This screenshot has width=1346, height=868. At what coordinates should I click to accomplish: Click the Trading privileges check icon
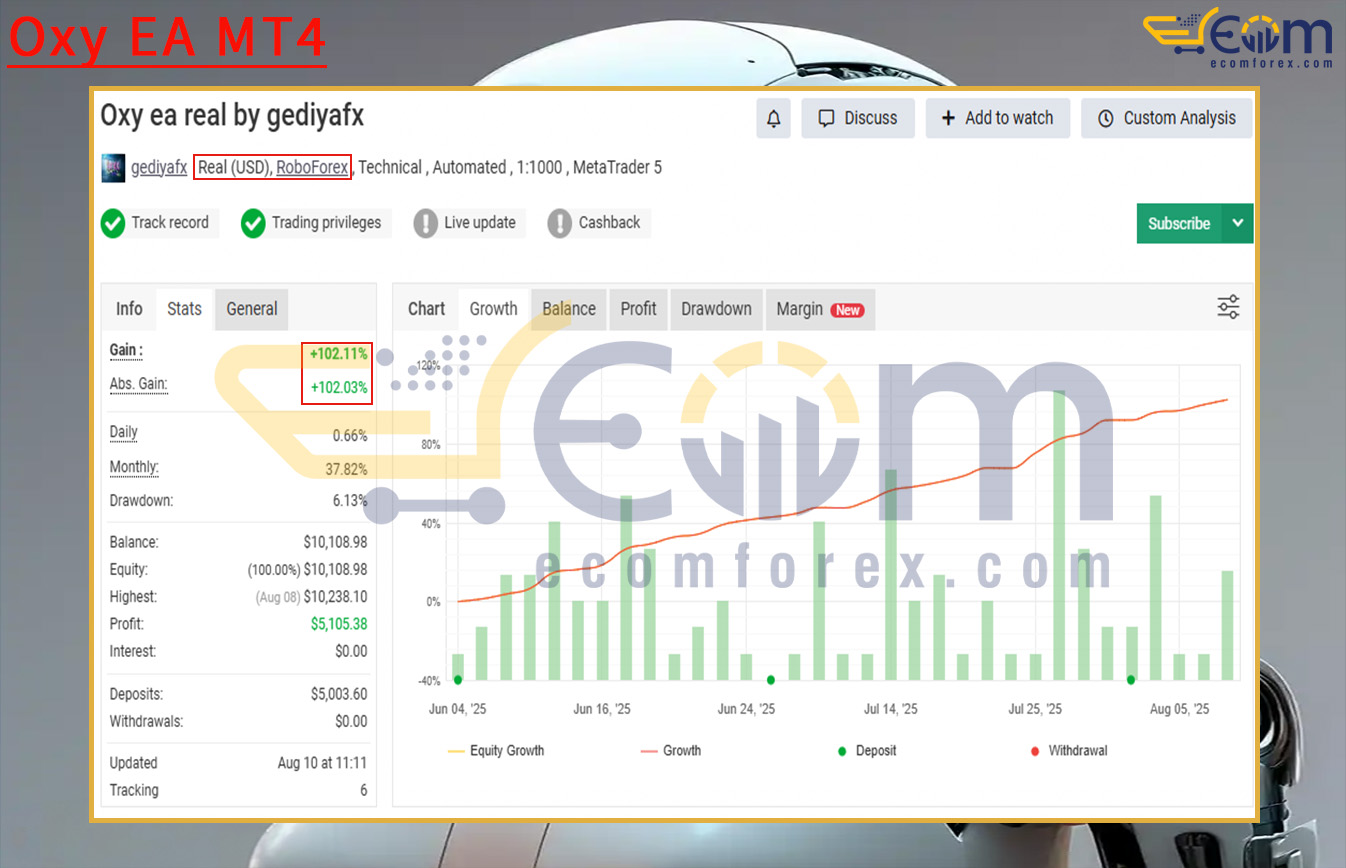point(253,223)
